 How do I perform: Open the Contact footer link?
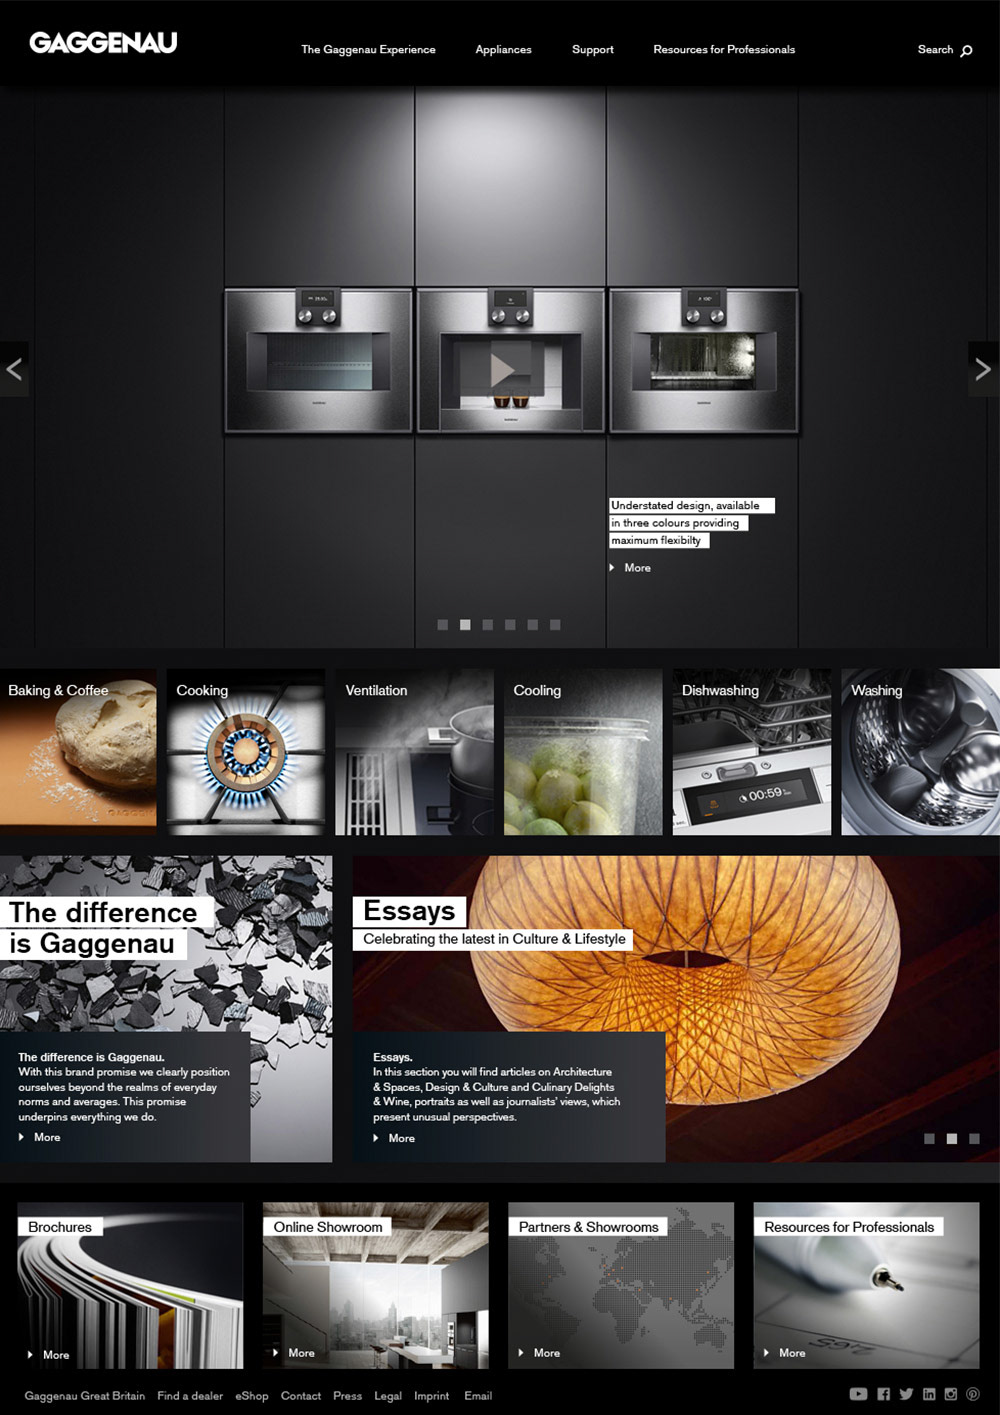pyautogui.click(x=301, y=1396)
